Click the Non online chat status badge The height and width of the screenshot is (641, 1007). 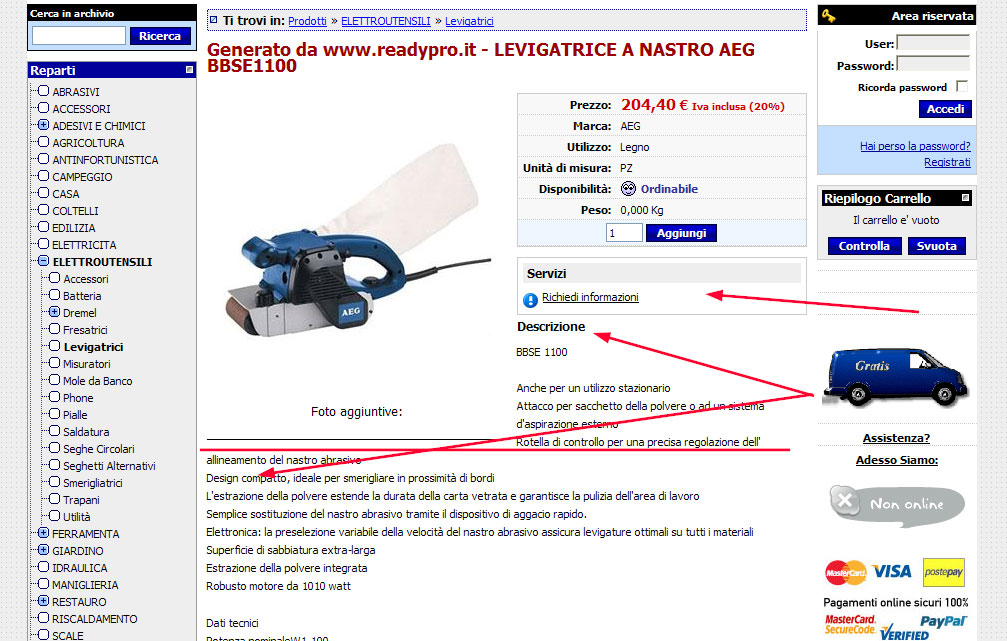tap(897, 505)
